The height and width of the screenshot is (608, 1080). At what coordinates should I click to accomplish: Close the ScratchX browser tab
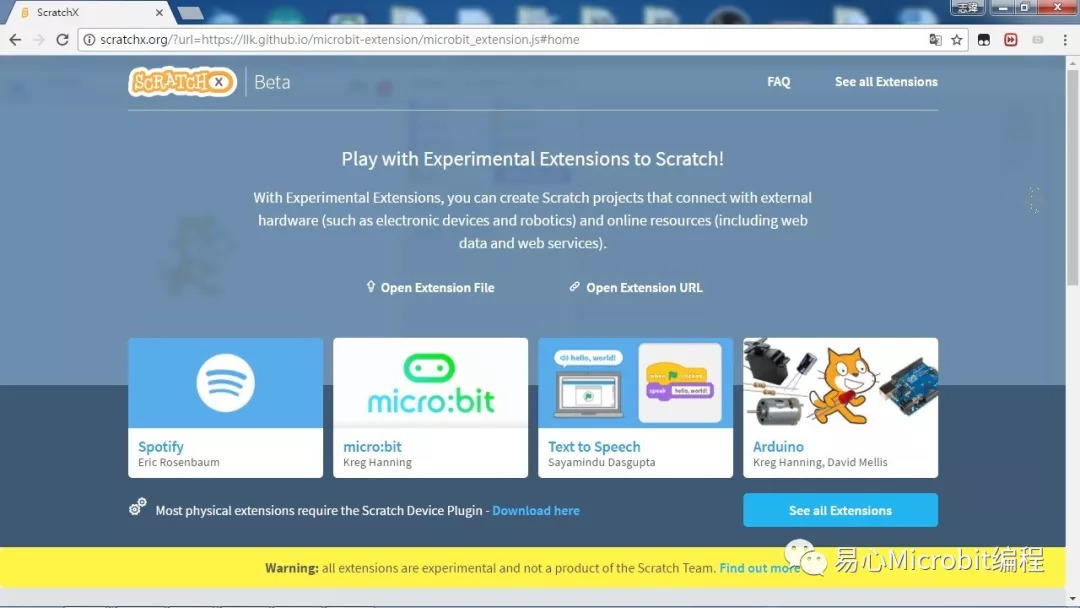click(159, 12)
